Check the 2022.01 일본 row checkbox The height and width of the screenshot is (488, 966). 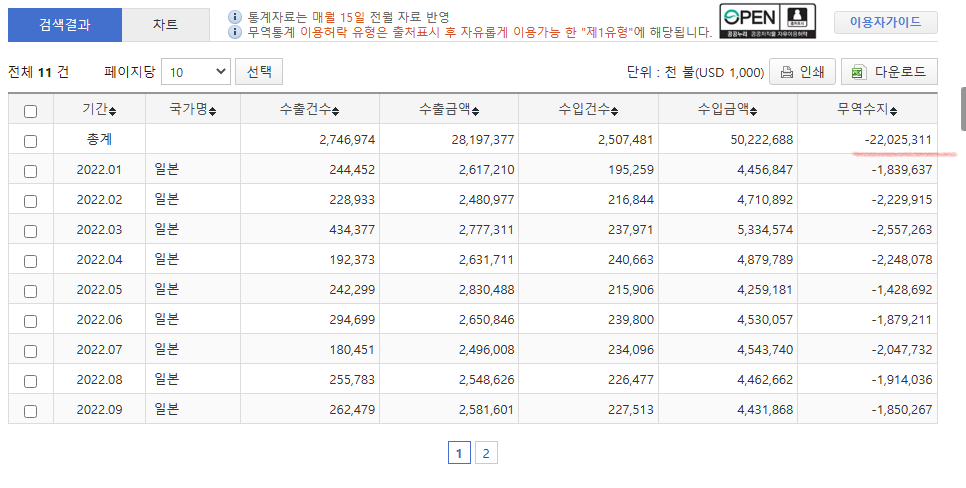click(x=30, y=170)
